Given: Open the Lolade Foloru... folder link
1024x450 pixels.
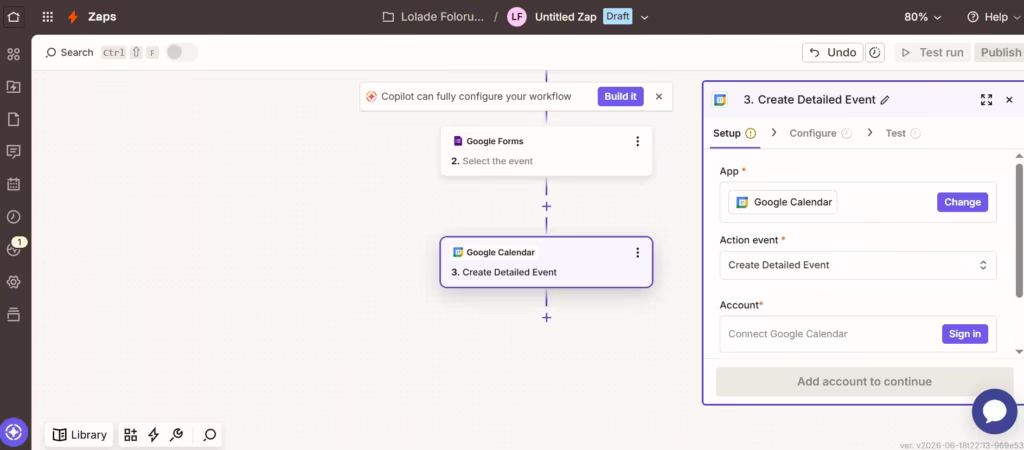Looking at the screenshot, I should tap(434, 17).
